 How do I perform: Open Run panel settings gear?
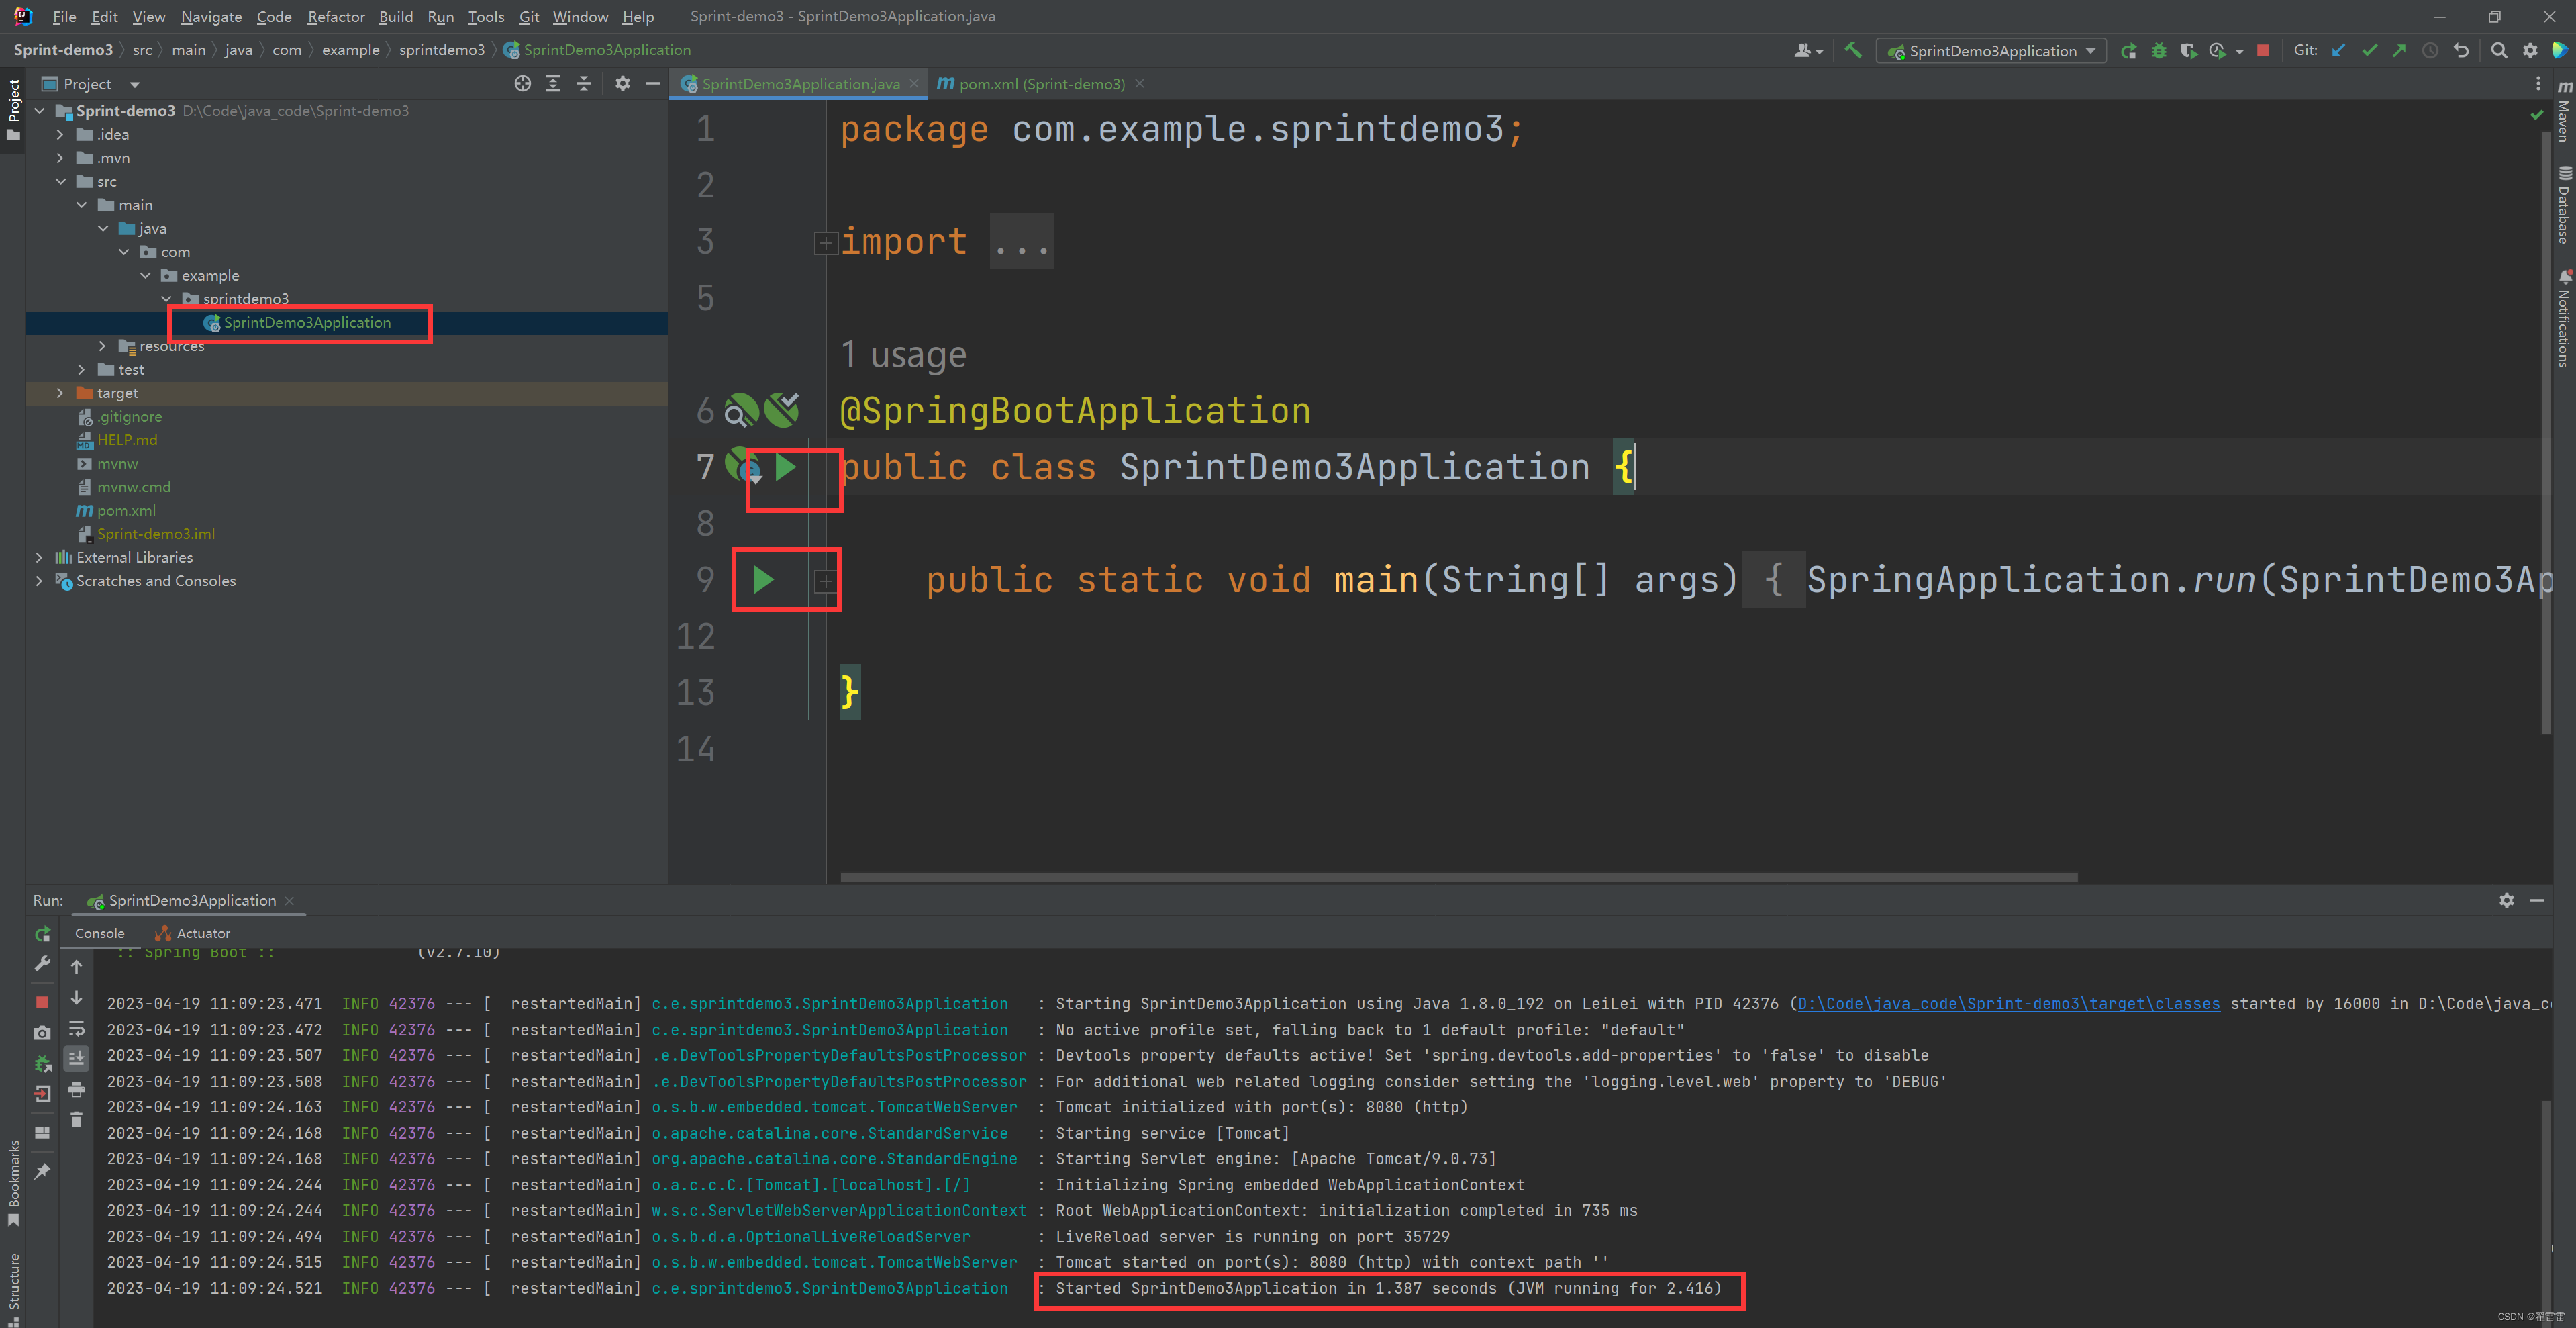point(2506,900)
